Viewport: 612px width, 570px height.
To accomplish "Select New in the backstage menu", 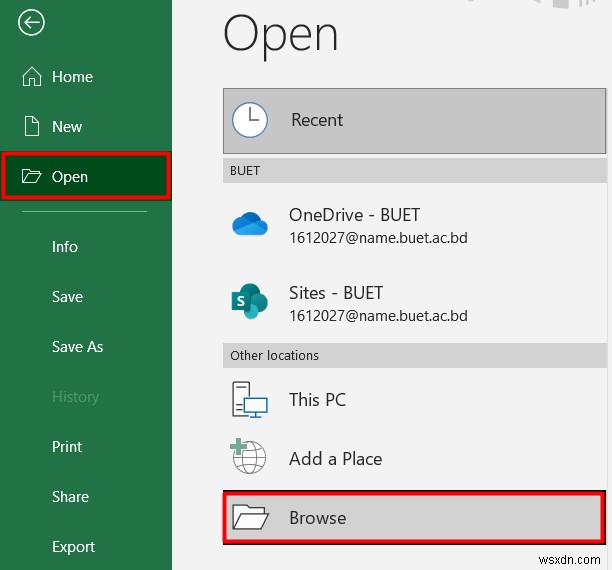I will (86, 126).
